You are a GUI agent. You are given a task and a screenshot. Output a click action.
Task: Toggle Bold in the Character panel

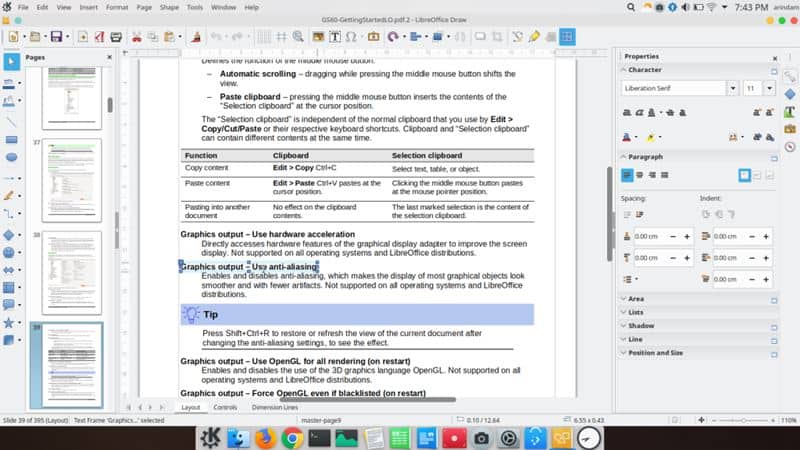[x=627, y=113]
